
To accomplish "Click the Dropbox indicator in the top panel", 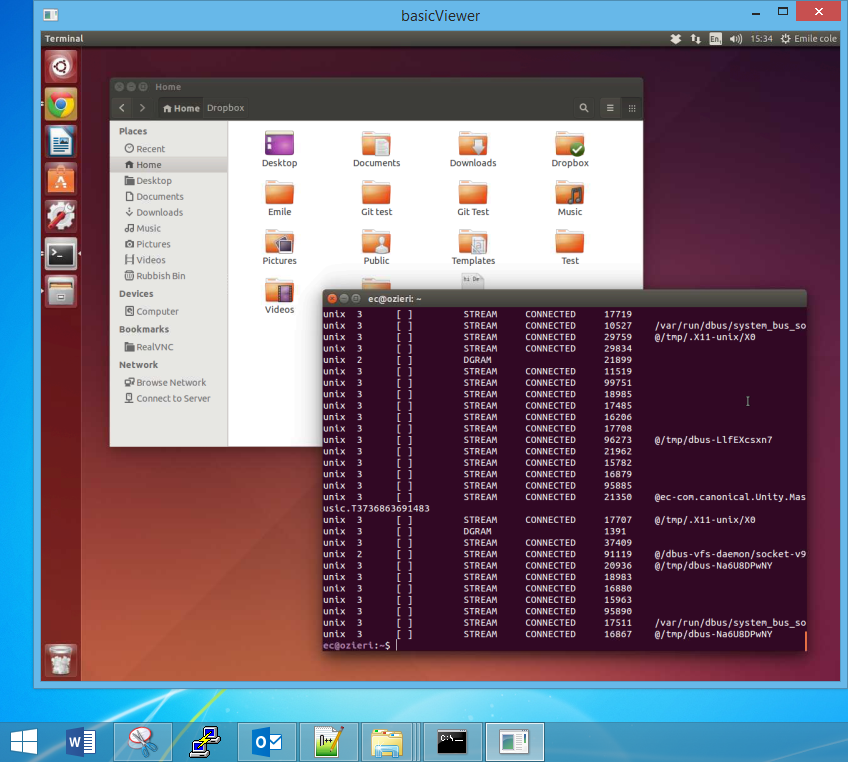I will click(675, 39).
